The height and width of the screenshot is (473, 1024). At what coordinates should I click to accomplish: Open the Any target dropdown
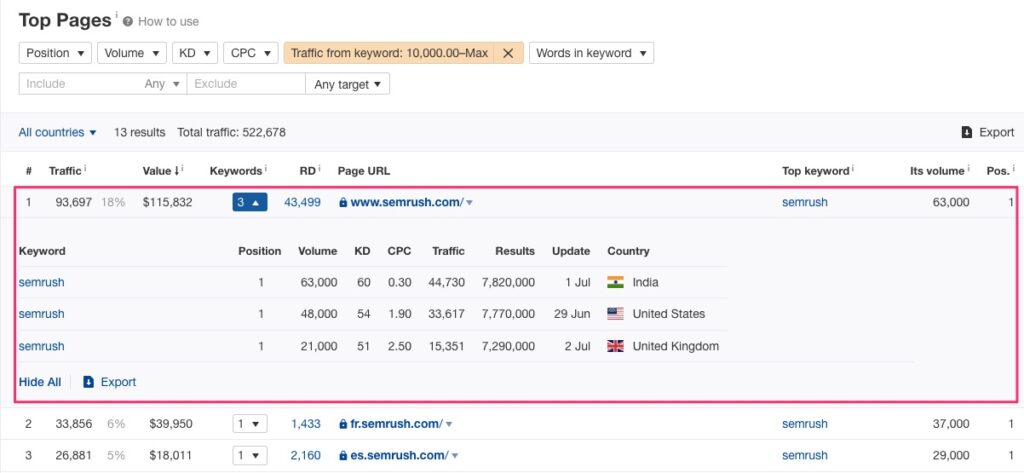click(x=347, y=84)
